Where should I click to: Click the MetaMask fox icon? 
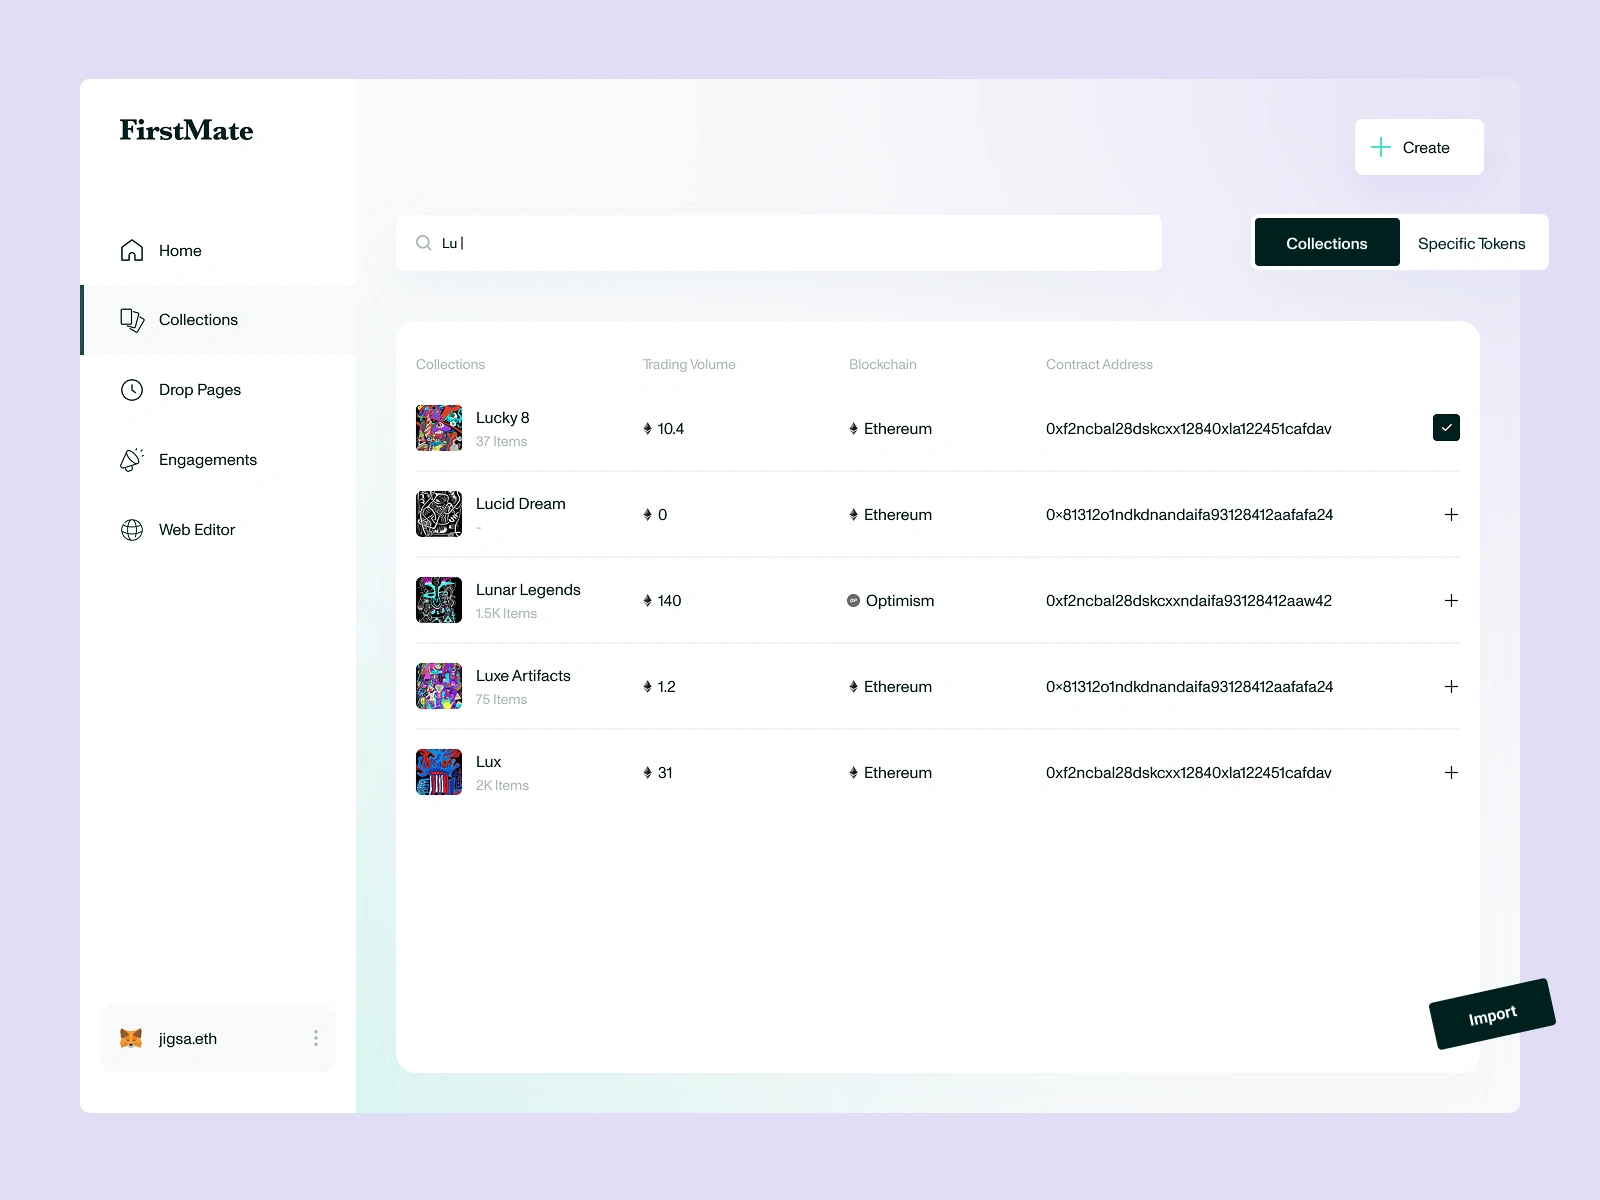pos(131,1038)
